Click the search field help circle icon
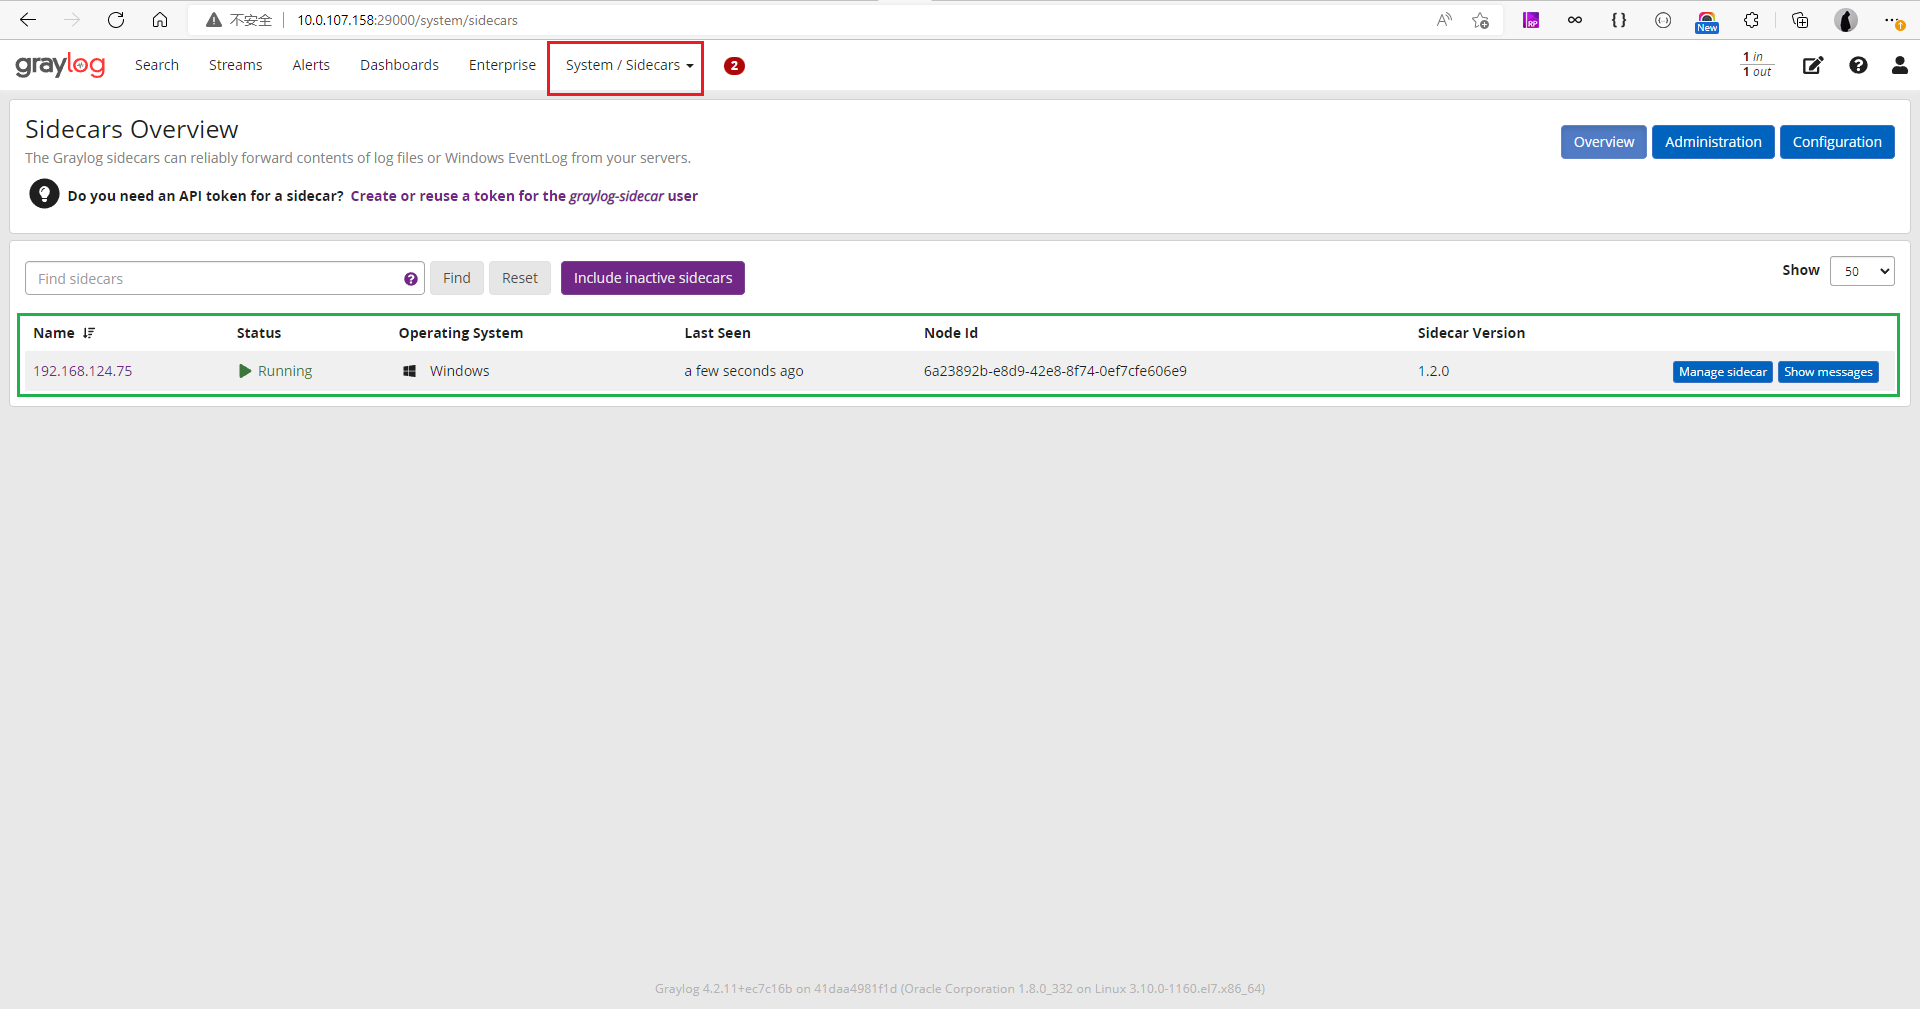 point(410,279)
